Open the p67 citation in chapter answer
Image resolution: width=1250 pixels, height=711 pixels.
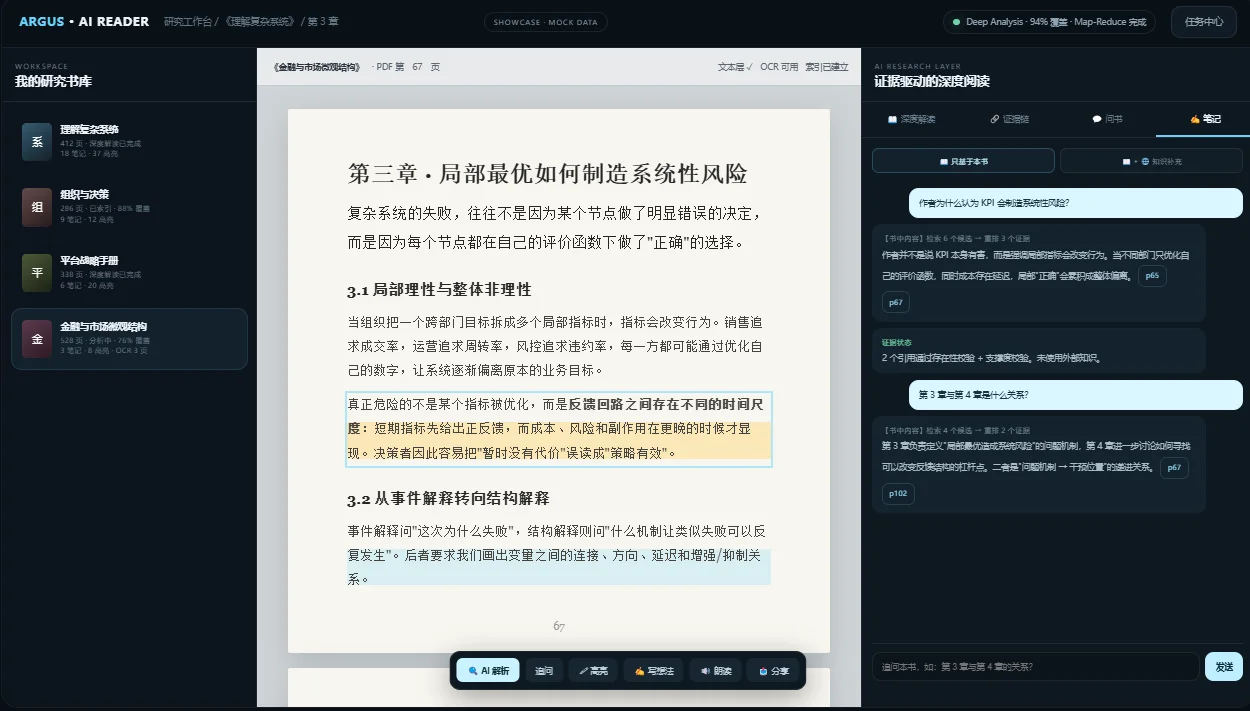1174,467
